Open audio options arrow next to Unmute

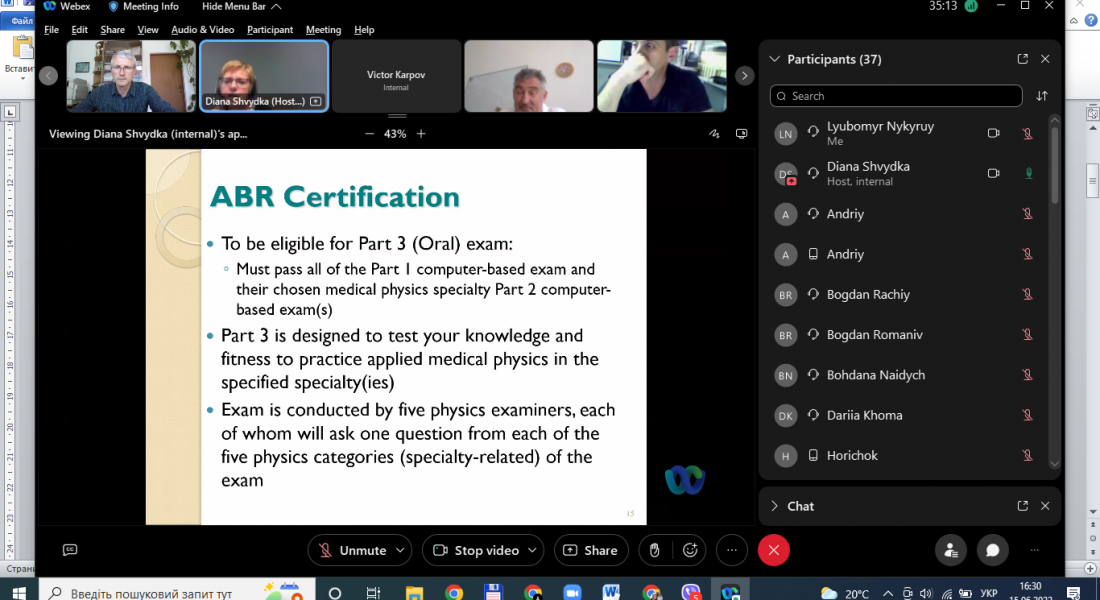401,550
